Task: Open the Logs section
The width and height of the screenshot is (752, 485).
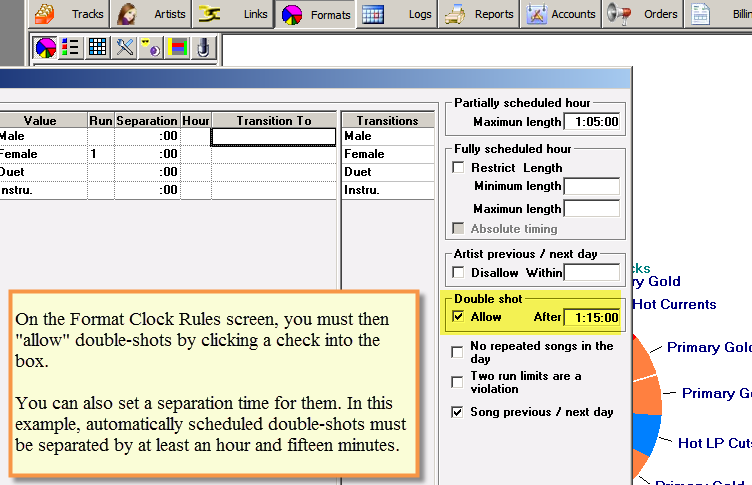Action: tap(398, 14)
